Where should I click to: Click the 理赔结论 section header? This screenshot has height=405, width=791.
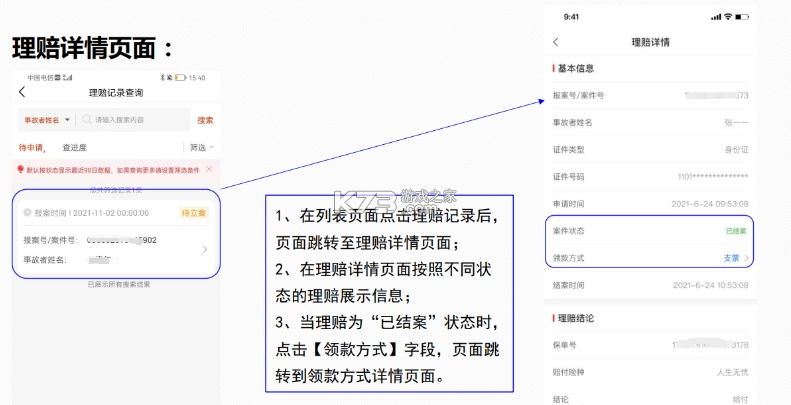pos(574,318)
